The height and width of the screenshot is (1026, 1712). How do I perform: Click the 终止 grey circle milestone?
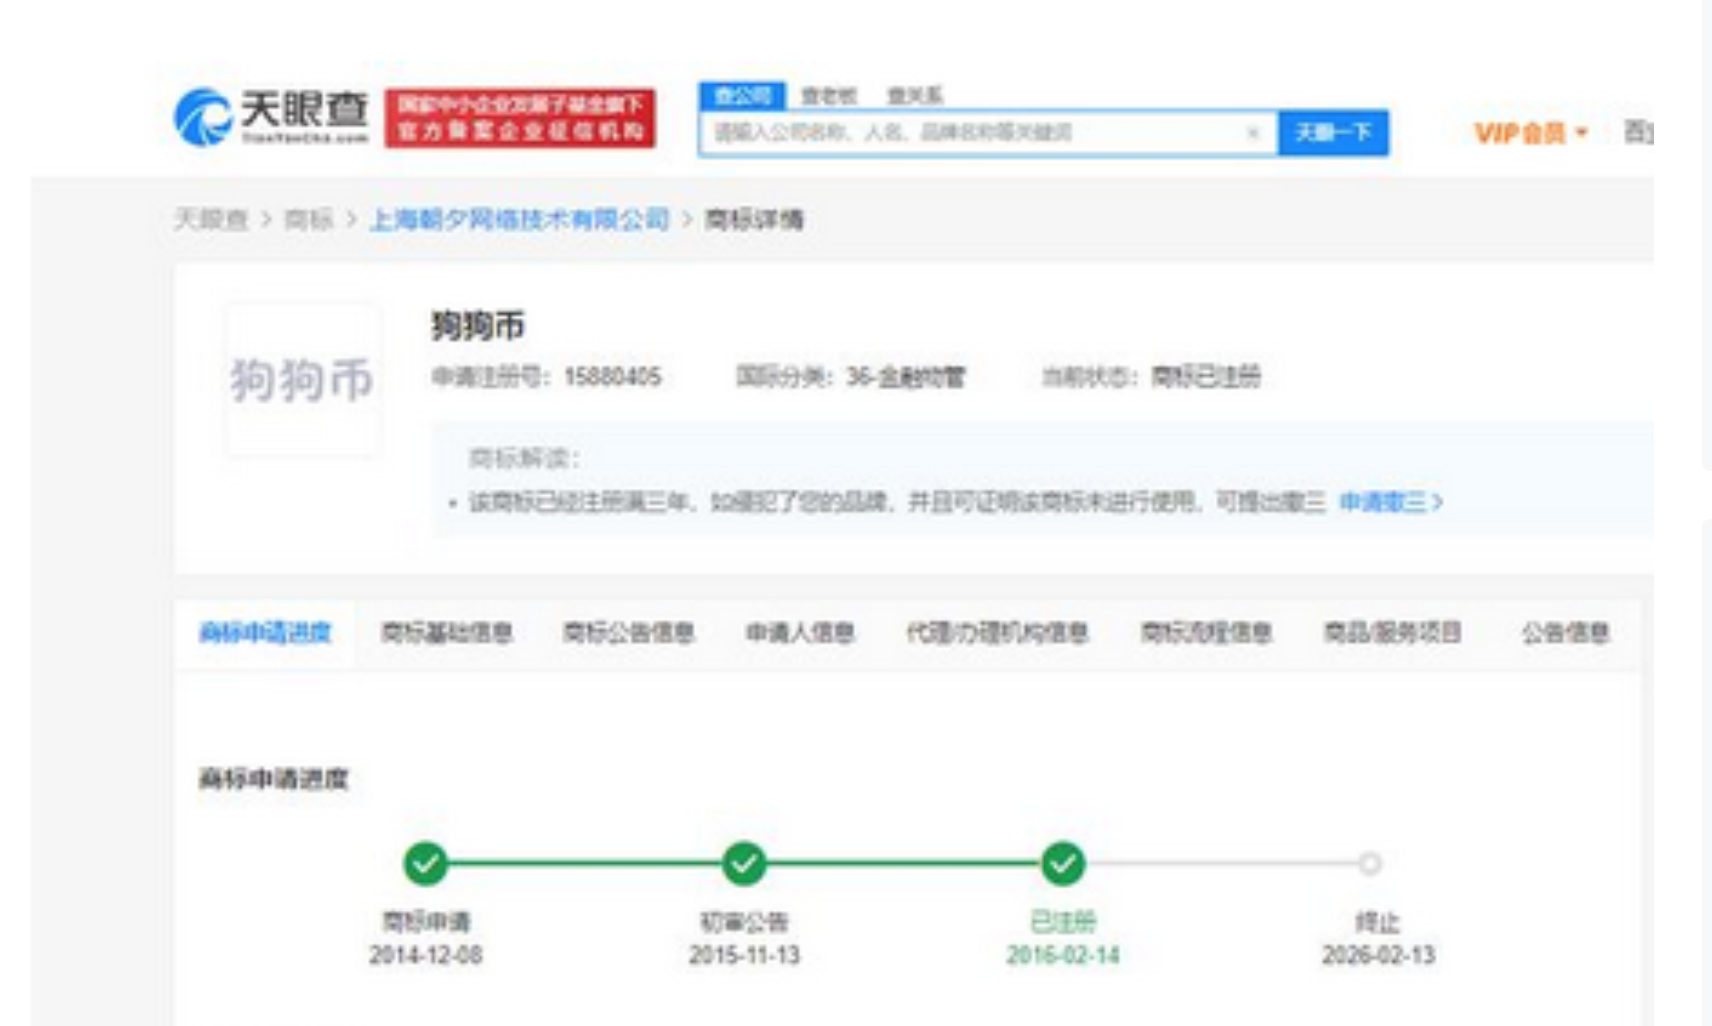(x=1370, y=863)
